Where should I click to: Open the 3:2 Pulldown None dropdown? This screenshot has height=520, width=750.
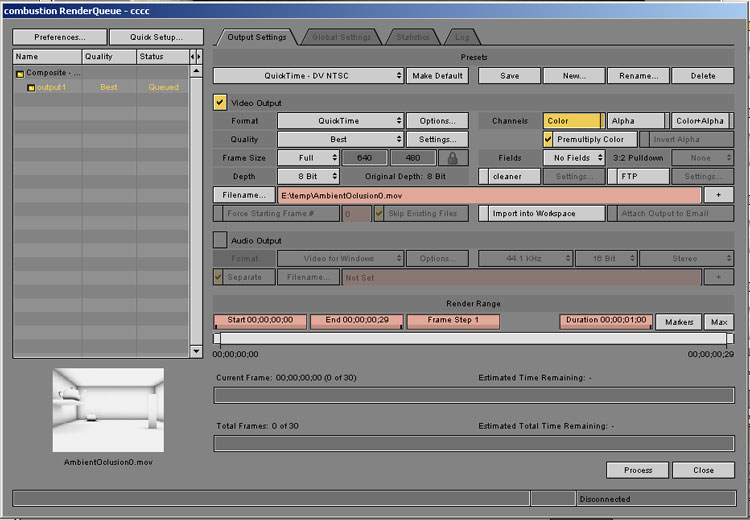[x=702, y=158]
